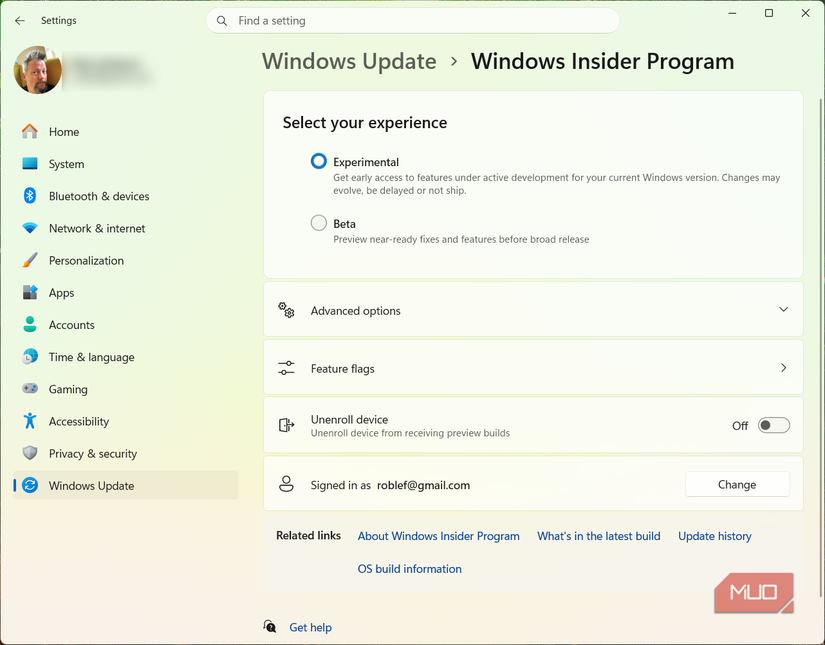Select the Beta radio button
Screen dimensions: 825x645
[319, 223]
